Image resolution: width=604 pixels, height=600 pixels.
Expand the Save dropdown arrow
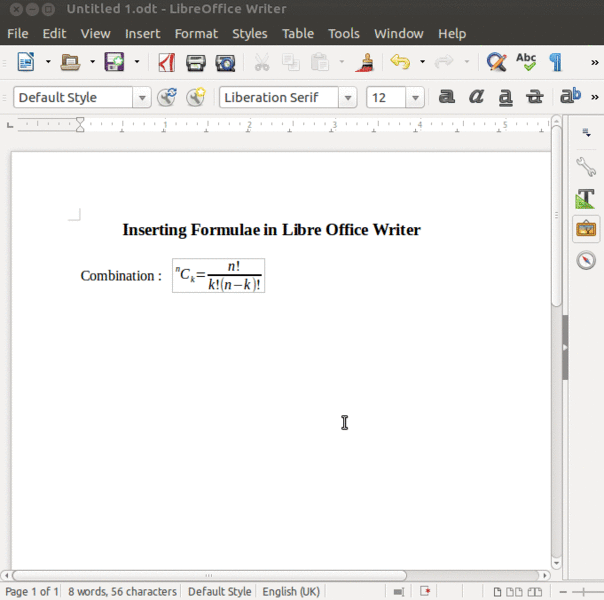point(137,62)
